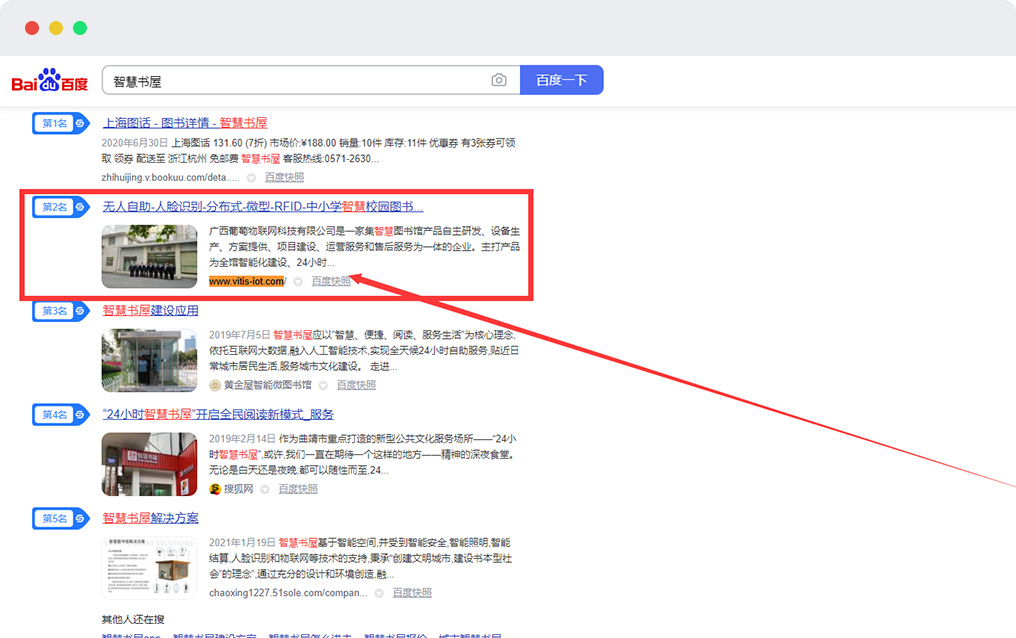
Task: Open 百度快照 for the vitis-iot result
Action: [x=331, y=281]
